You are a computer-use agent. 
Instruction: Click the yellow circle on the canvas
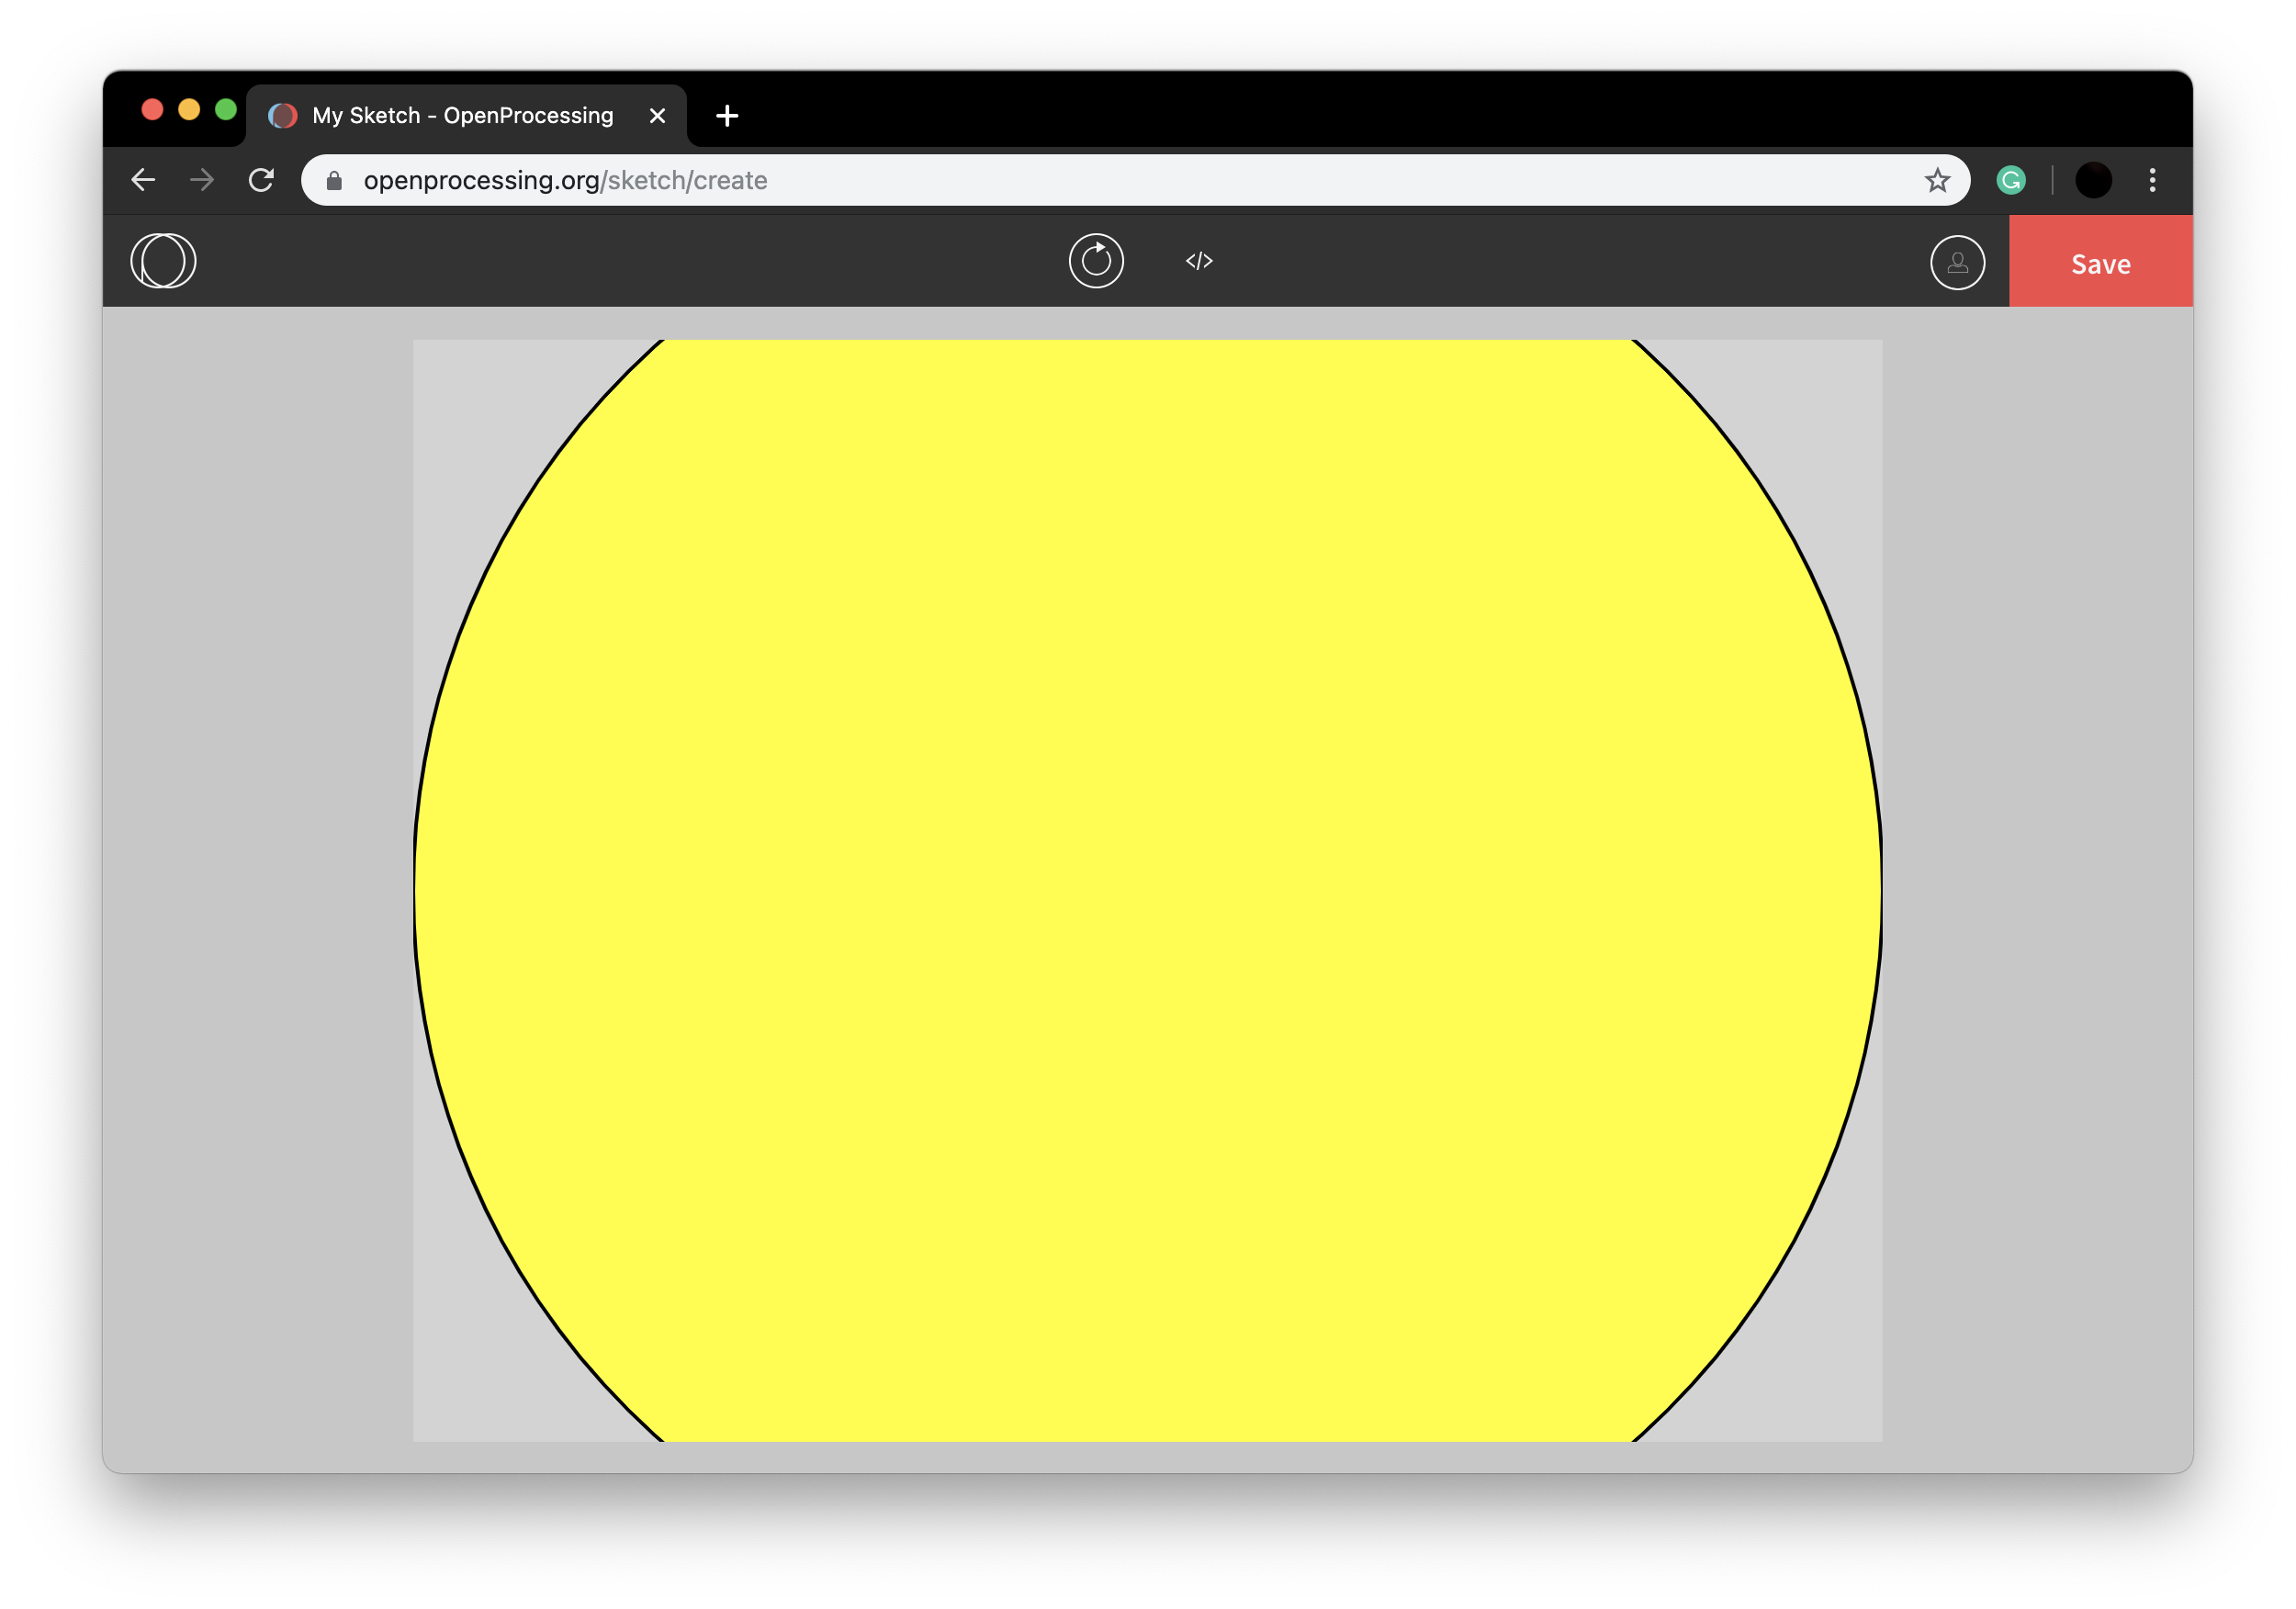[1147, 890]
